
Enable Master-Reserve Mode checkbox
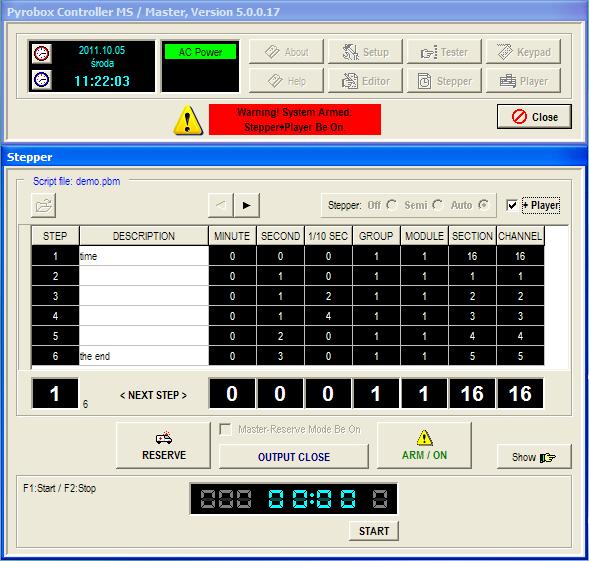point(225,429)
